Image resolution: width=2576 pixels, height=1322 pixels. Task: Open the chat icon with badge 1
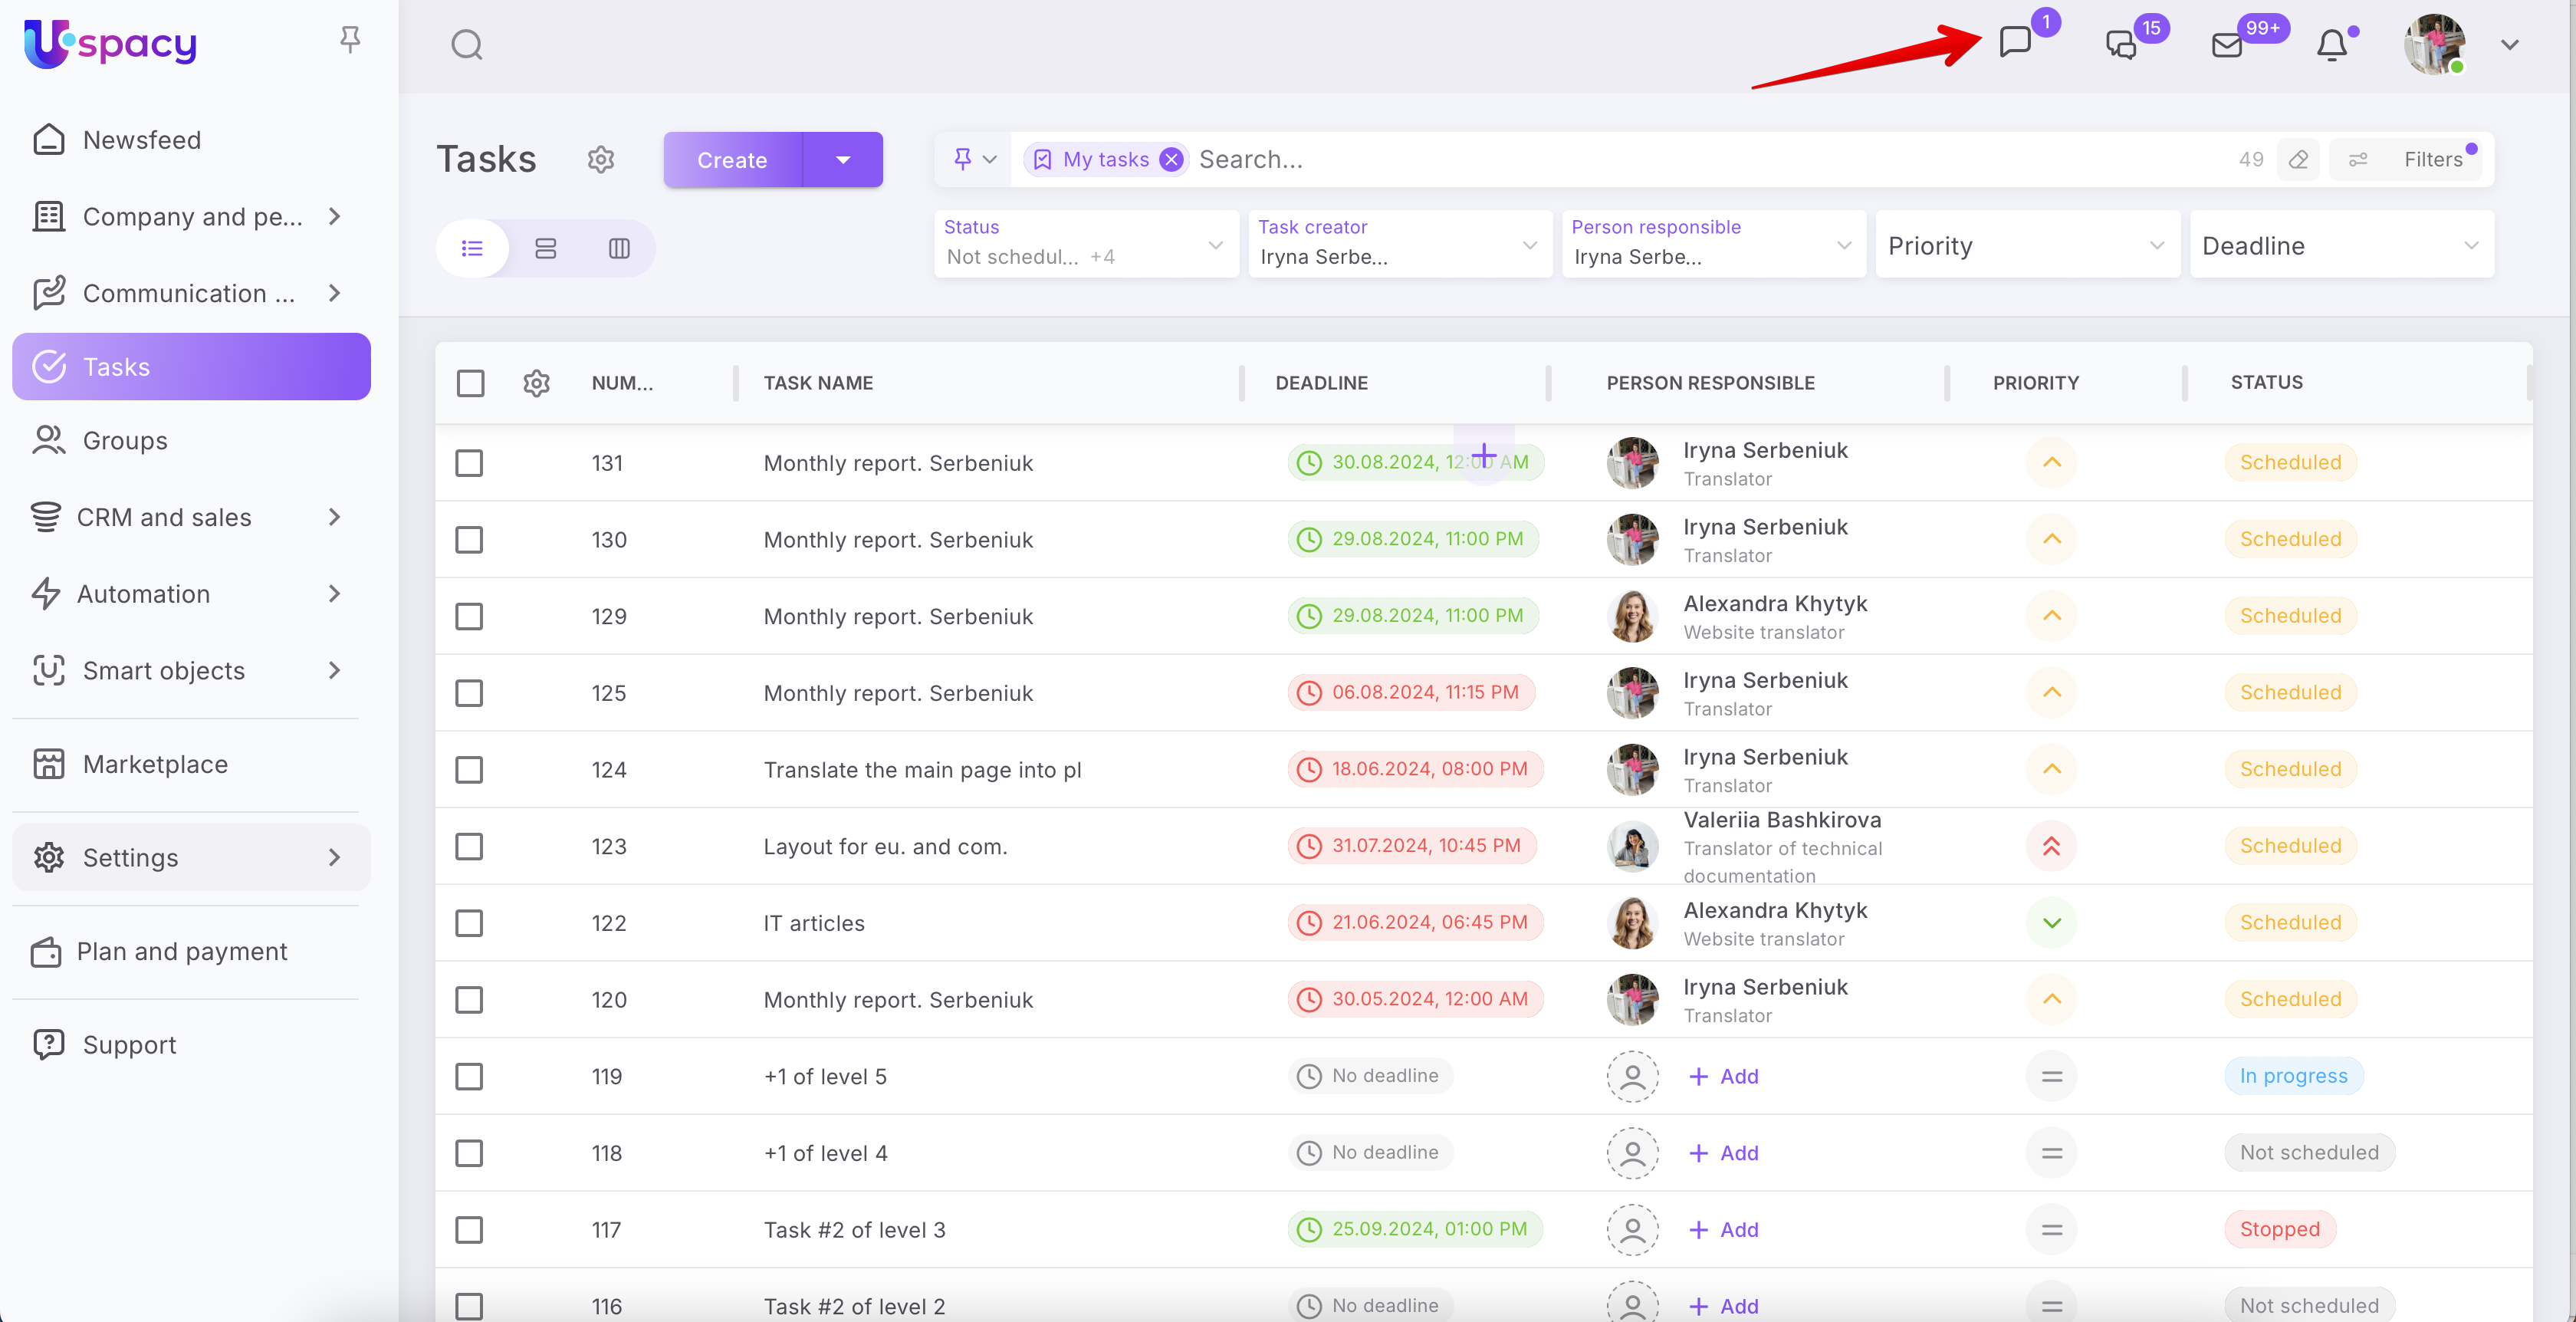(2014, 43)
